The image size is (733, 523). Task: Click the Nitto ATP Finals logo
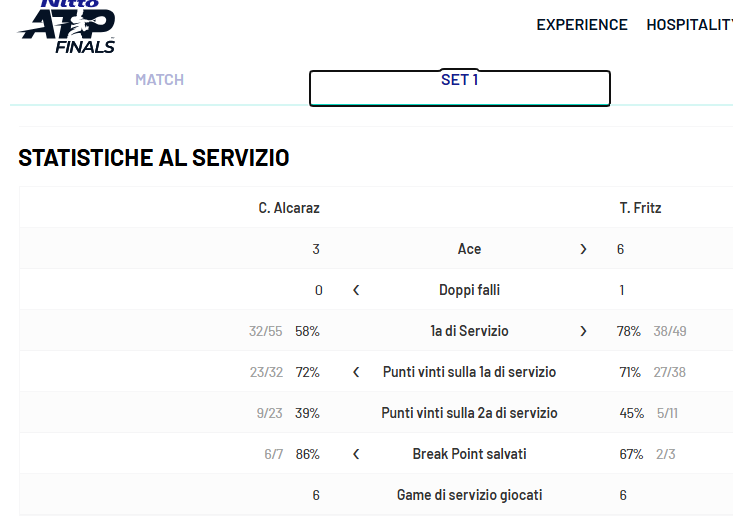[x=67, y=27]
